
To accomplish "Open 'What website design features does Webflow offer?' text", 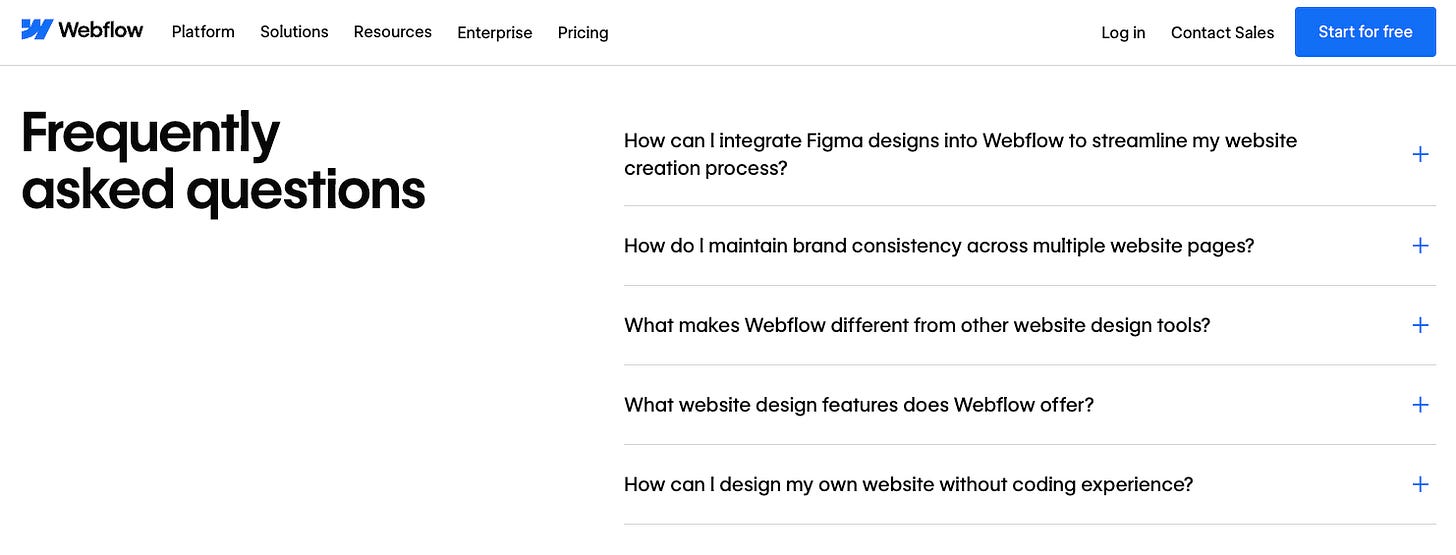I will [859, 405].
